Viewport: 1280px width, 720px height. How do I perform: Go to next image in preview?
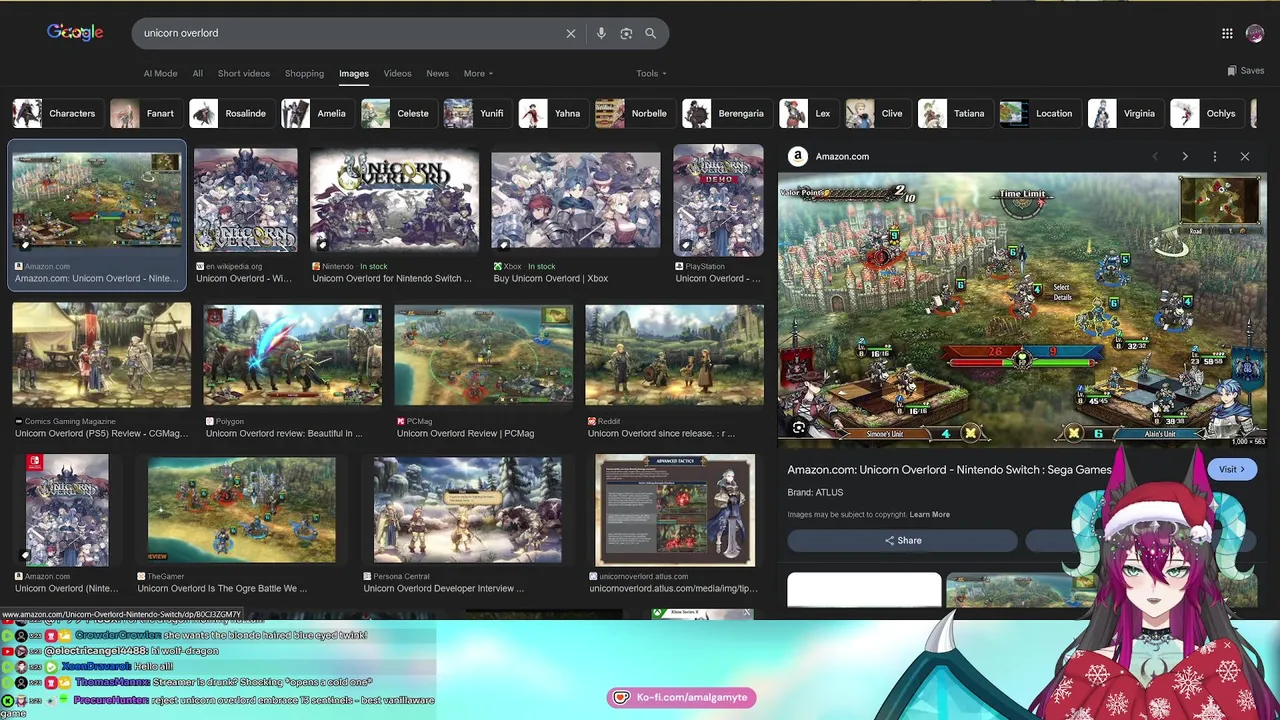tap(1185, 156)
